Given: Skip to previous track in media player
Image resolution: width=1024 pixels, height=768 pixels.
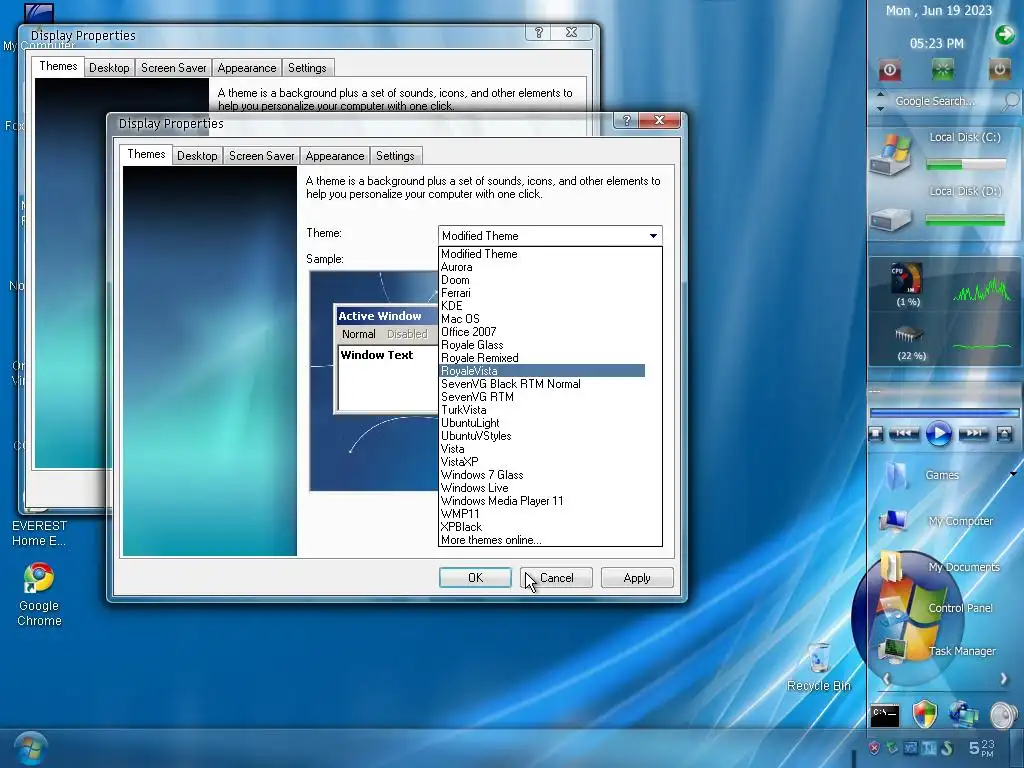Looking at the screenshot, I should [x=903, y=434].
